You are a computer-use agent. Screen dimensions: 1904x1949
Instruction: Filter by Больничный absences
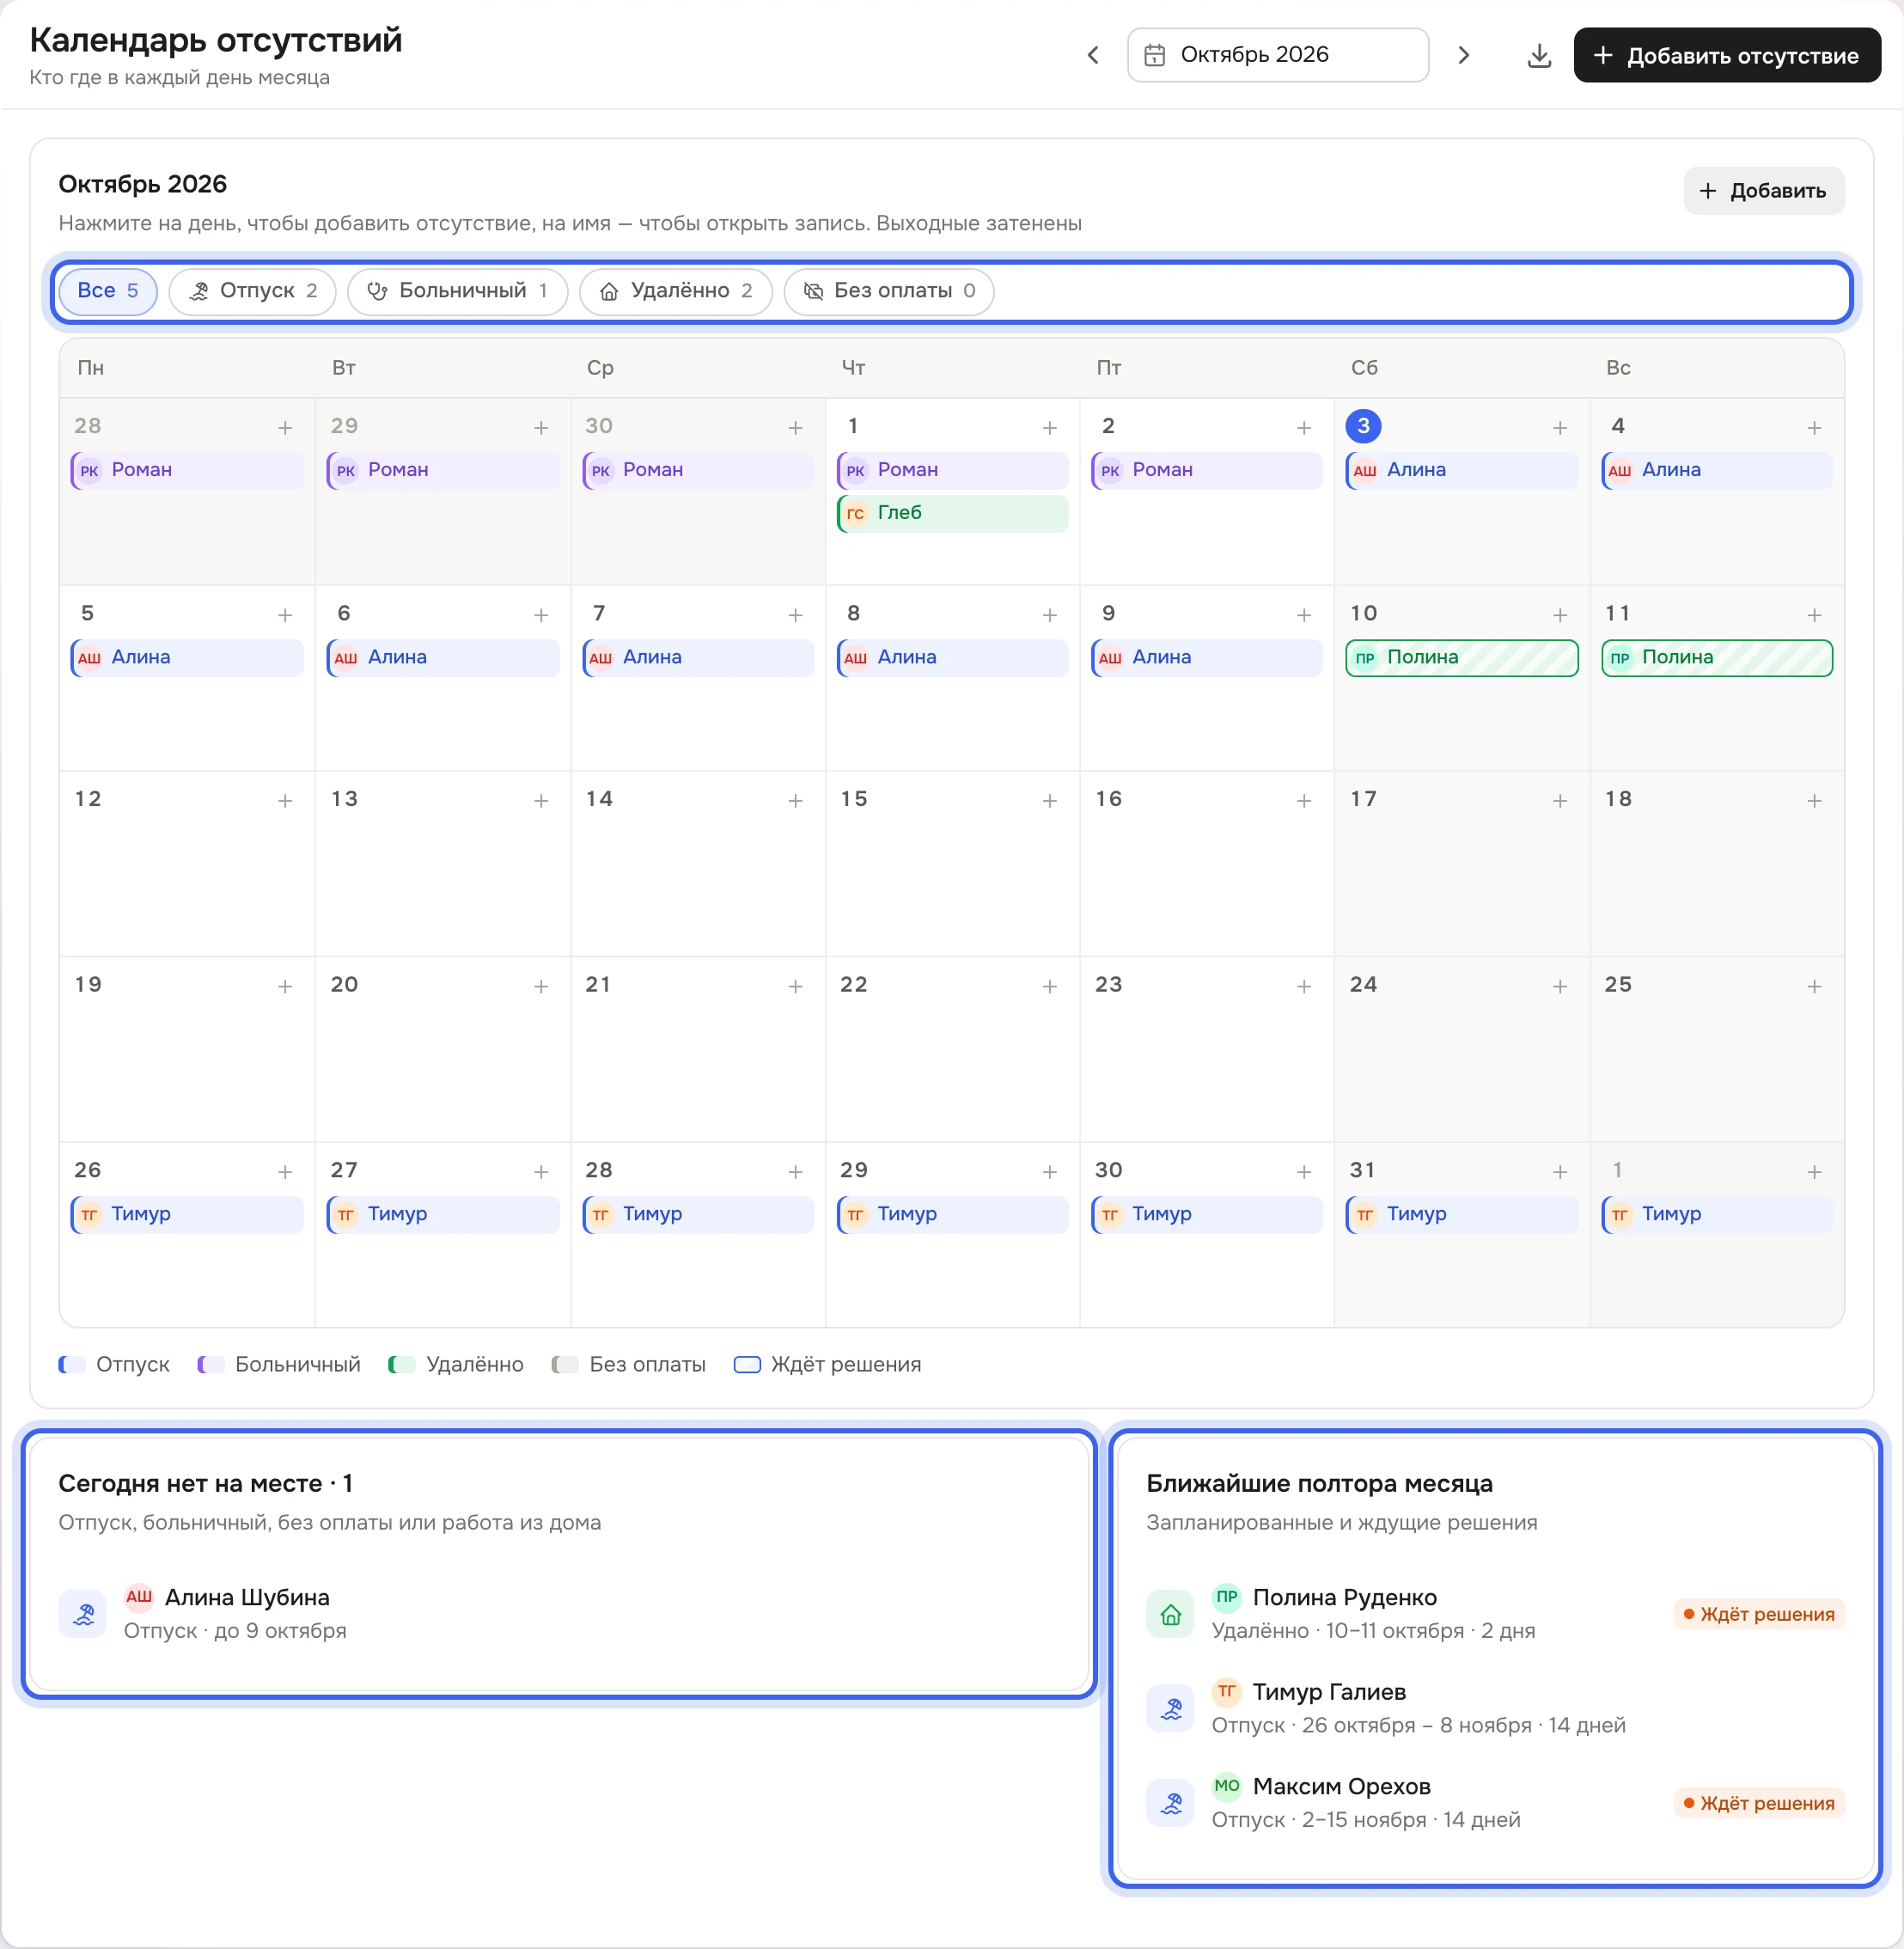coord(457,291)
